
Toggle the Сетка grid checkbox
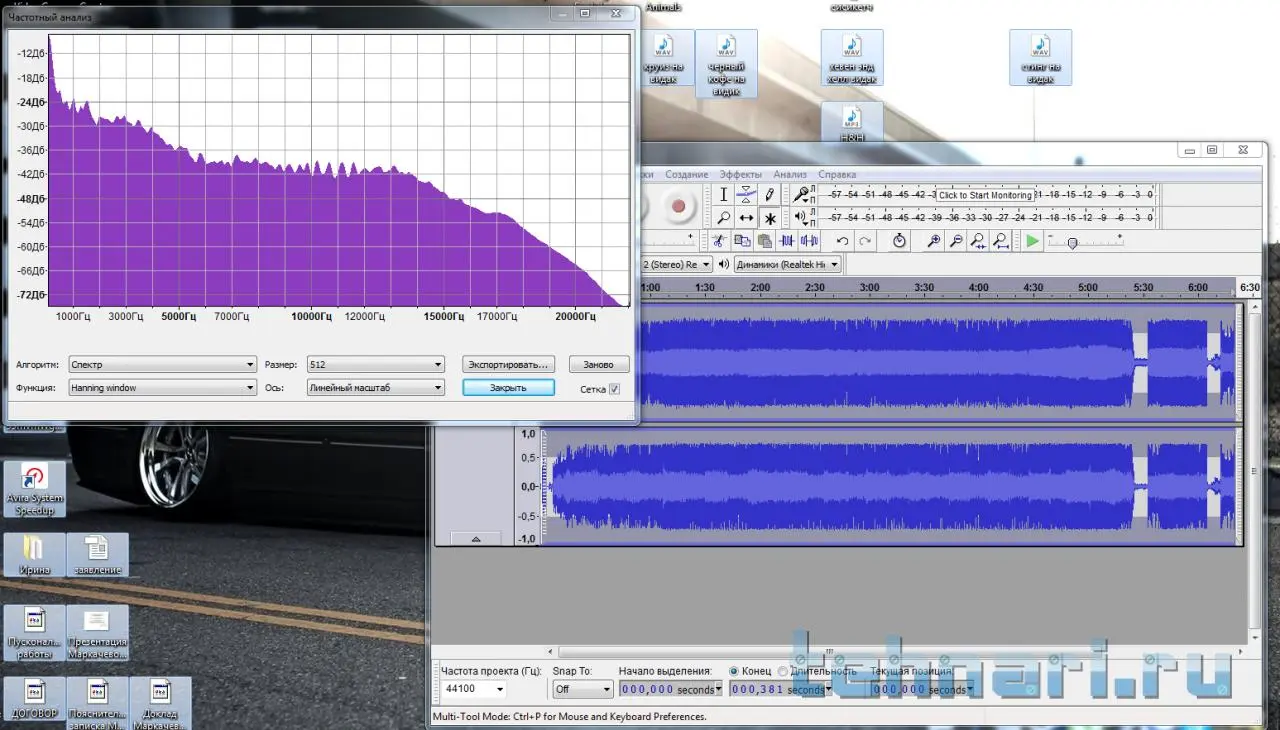pos(614,389)
